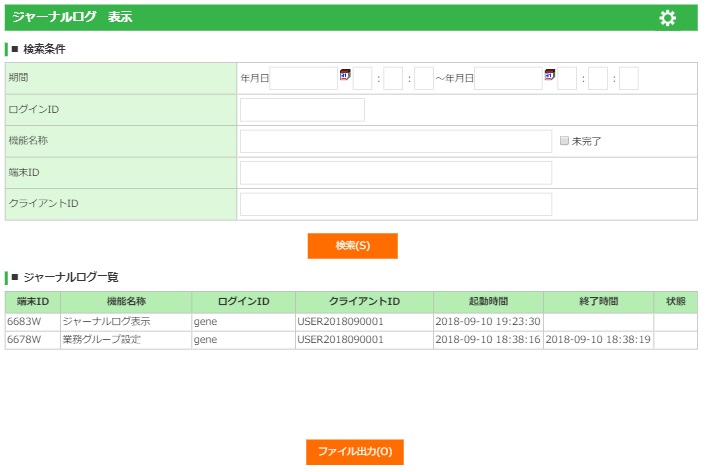Image resolution: width=706 pixels, height=472 pixels.
Task: Click the 状態 column header
Action: tap(675, 302)
